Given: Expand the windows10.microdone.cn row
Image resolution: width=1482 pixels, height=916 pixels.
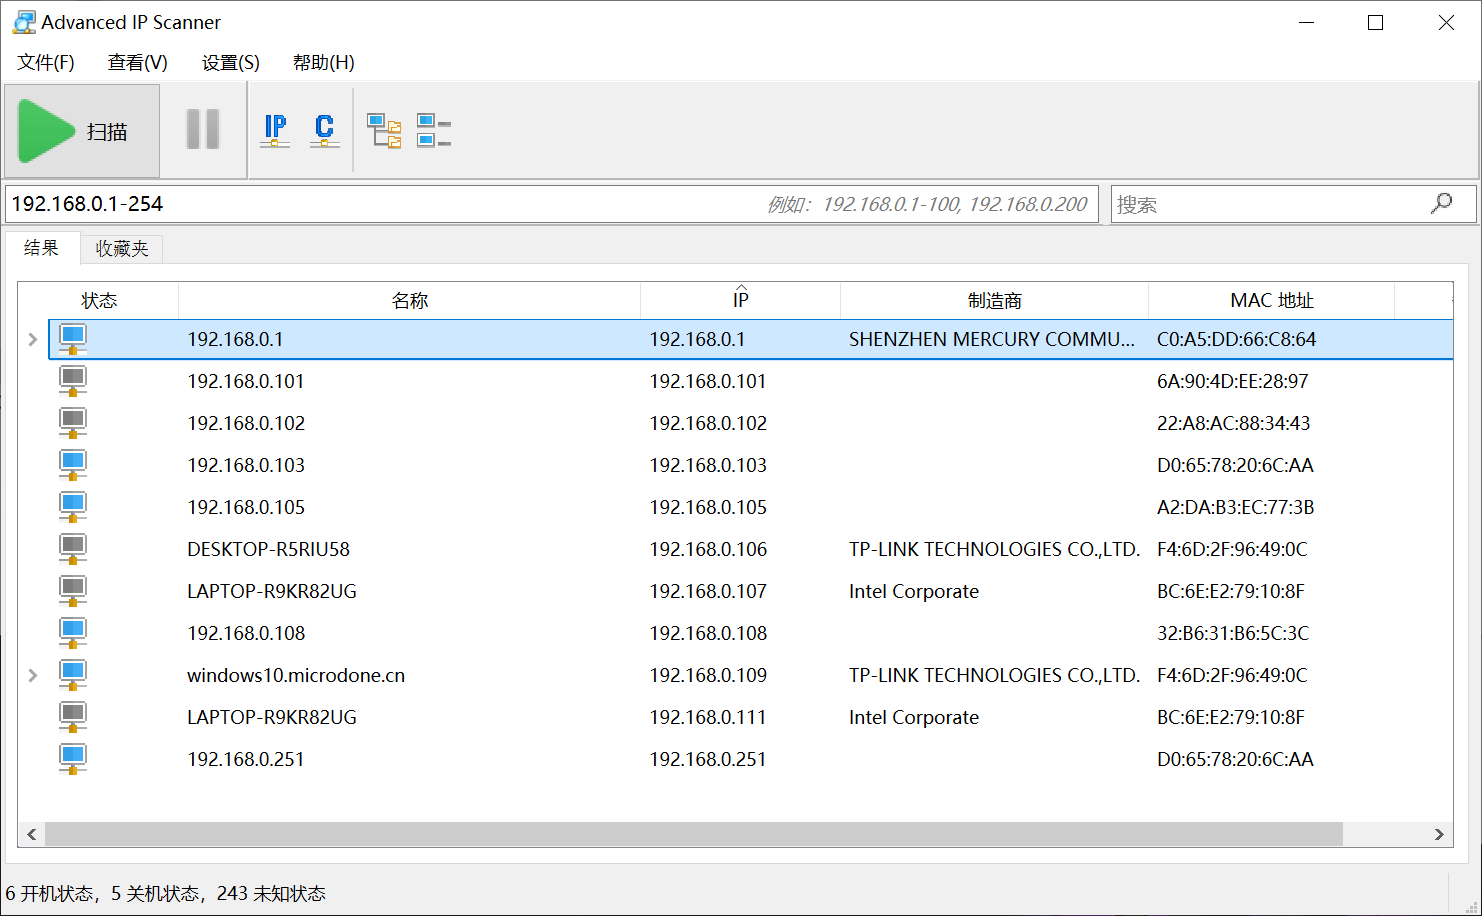Looking at the screenshot, I should (x=33, y=675).
